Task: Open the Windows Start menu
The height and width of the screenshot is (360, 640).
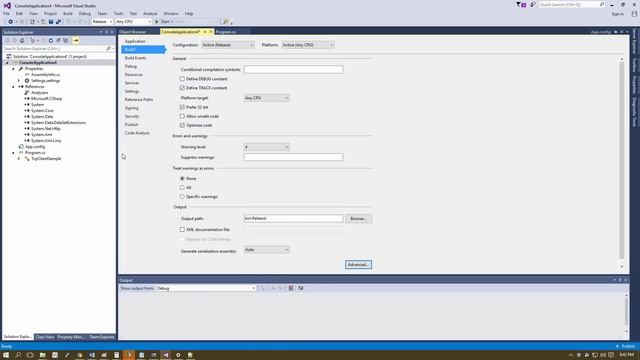Action: (x=6, y=355)
